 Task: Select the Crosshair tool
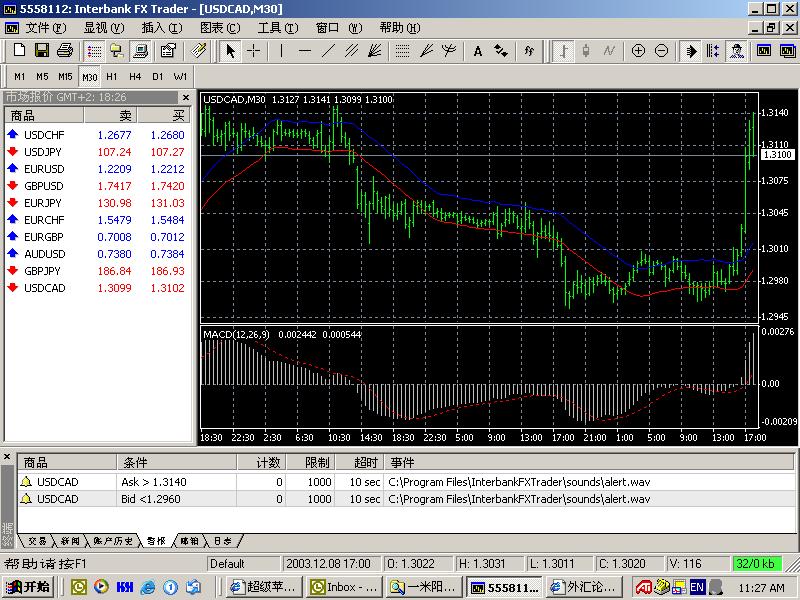[x=254, y=51]
